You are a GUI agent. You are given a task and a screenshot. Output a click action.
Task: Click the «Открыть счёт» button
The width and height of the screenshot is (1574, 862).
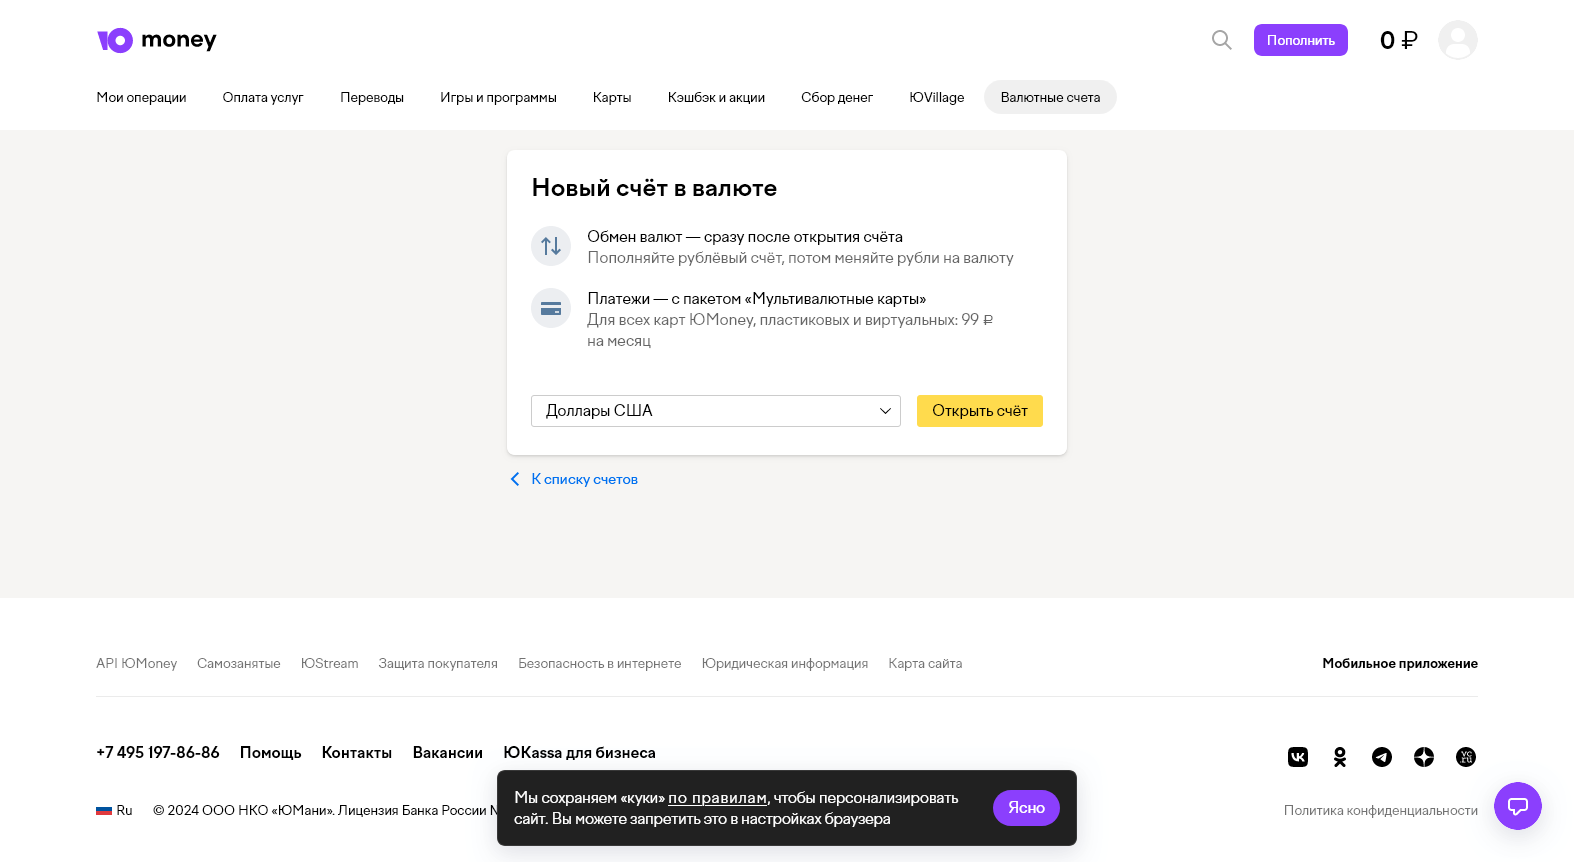[980, 411]
